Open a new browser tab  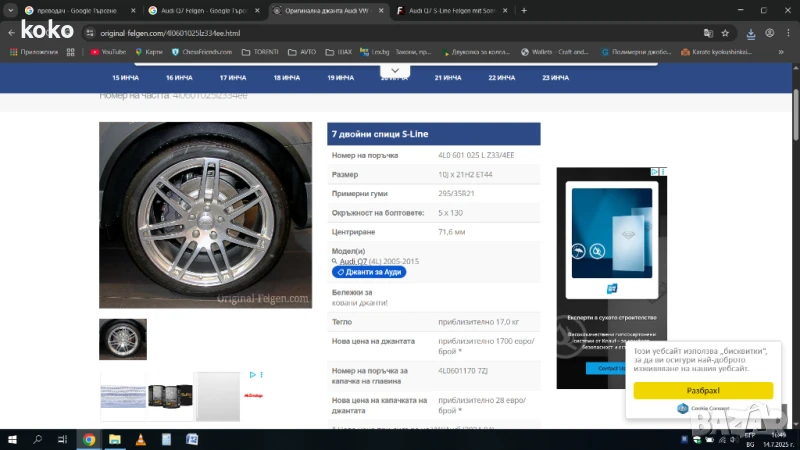[524, 10]
